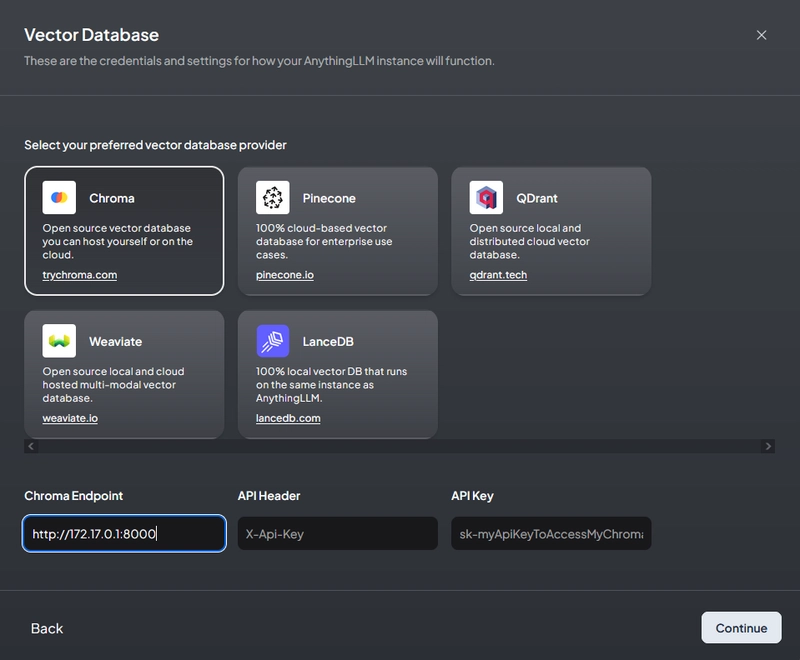Image resolution: width=800 pixels, height=660 pixels.
Task: Click Chroma's 'Open source vector database' description
Action: pos(117,241)
